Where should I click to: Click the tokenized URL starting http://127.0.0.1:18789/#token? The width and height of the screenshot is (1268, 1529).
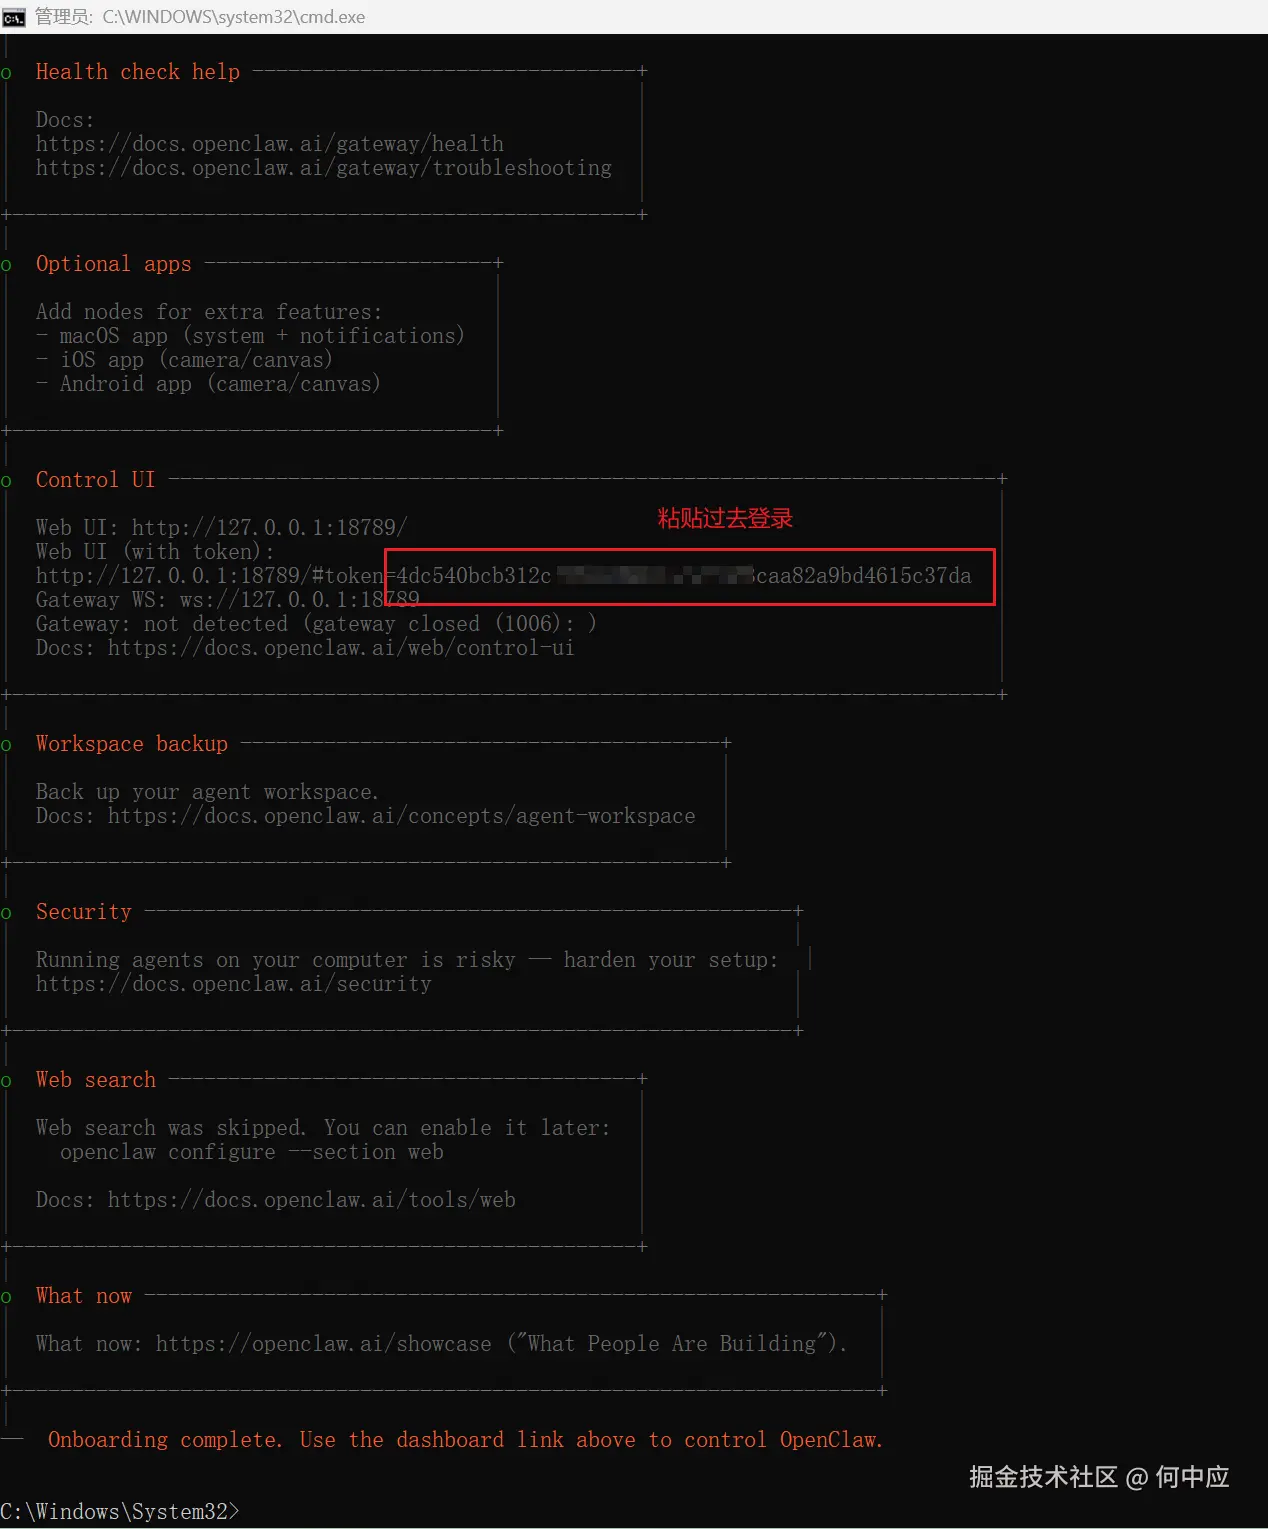coord(504,576)
